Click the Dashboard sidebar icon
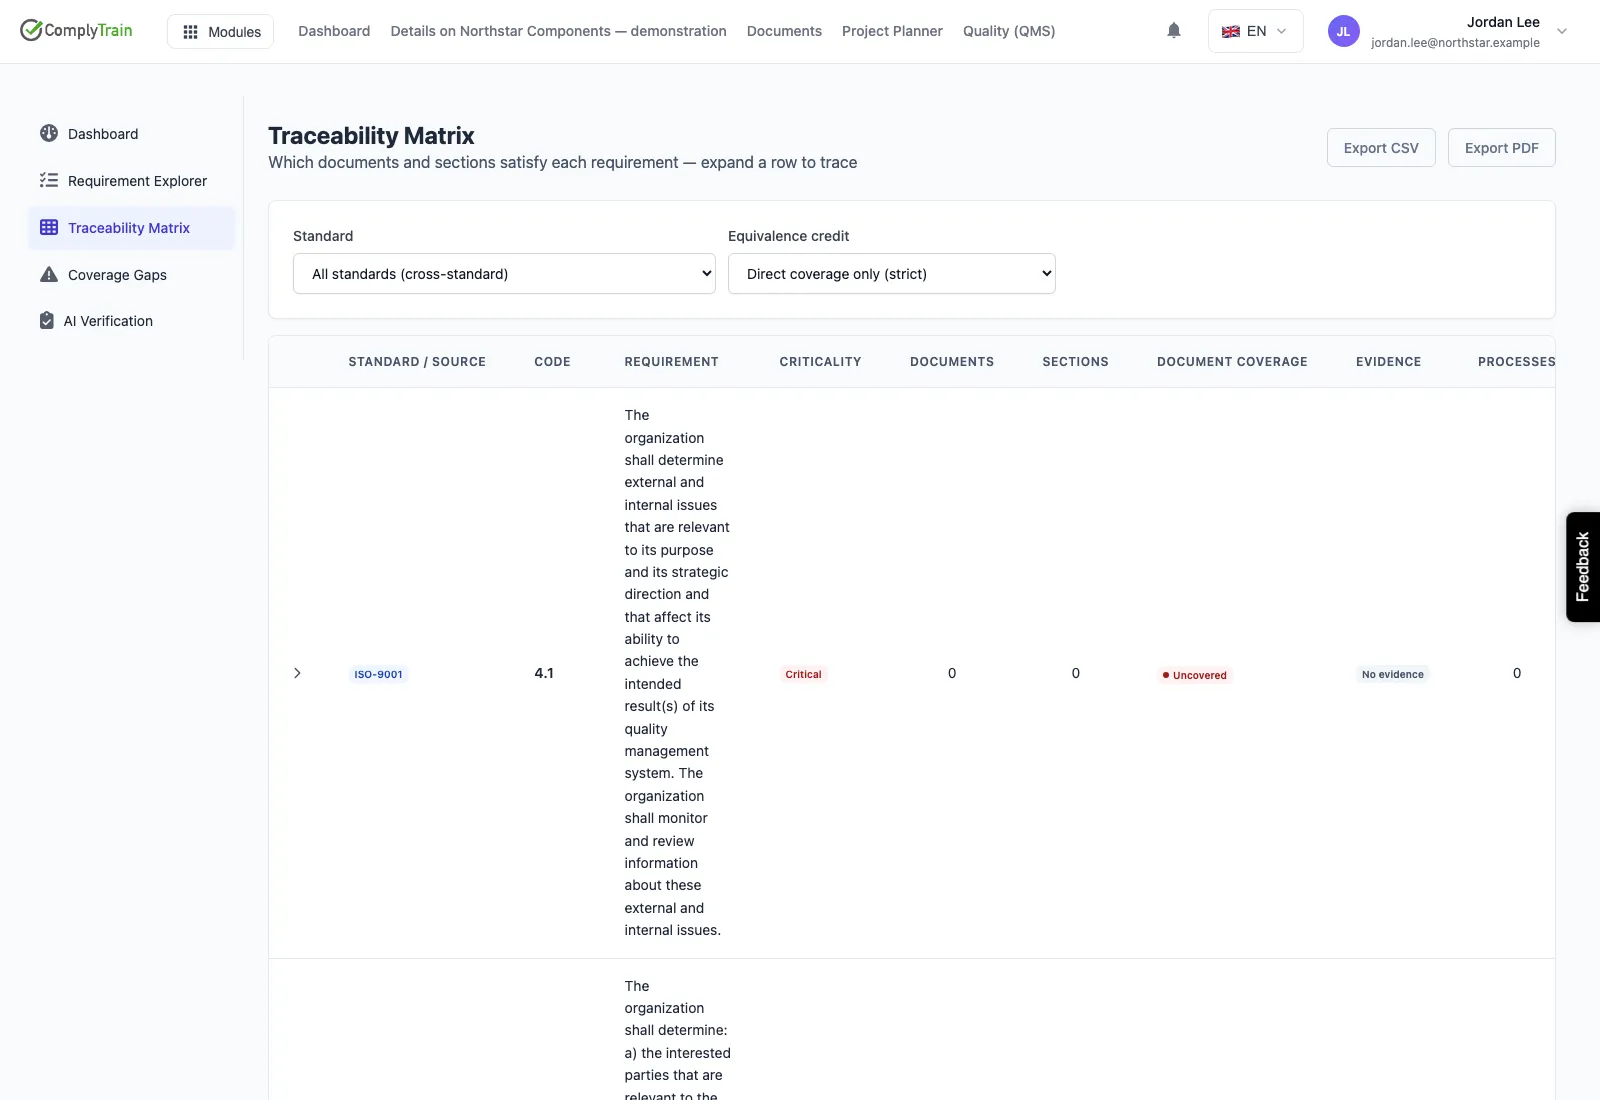The image size is (1600, 1100). tap(48, 133)
